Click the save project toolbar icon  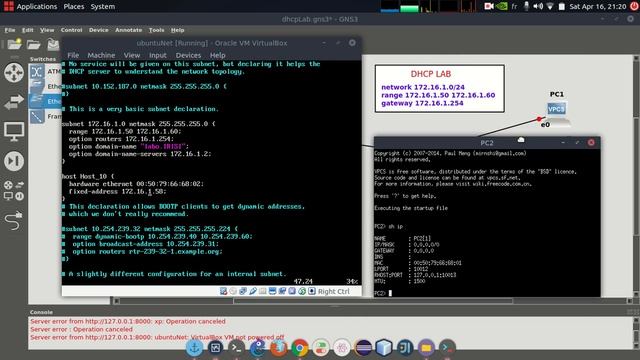click(53, 44)
